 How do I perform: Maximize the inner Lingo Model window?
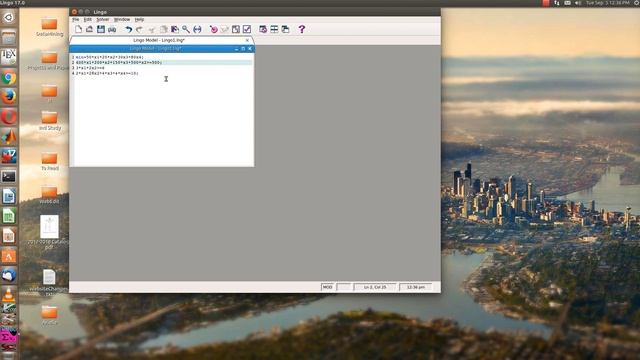[x=243, y=48]
